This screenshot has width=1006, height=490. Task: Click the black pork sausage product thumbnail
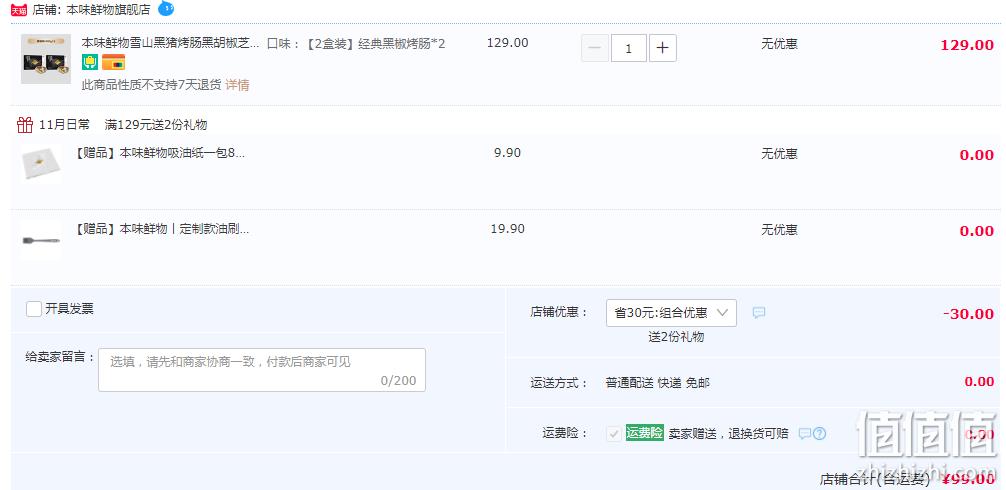pyautogui.click(x=46, y=59)
